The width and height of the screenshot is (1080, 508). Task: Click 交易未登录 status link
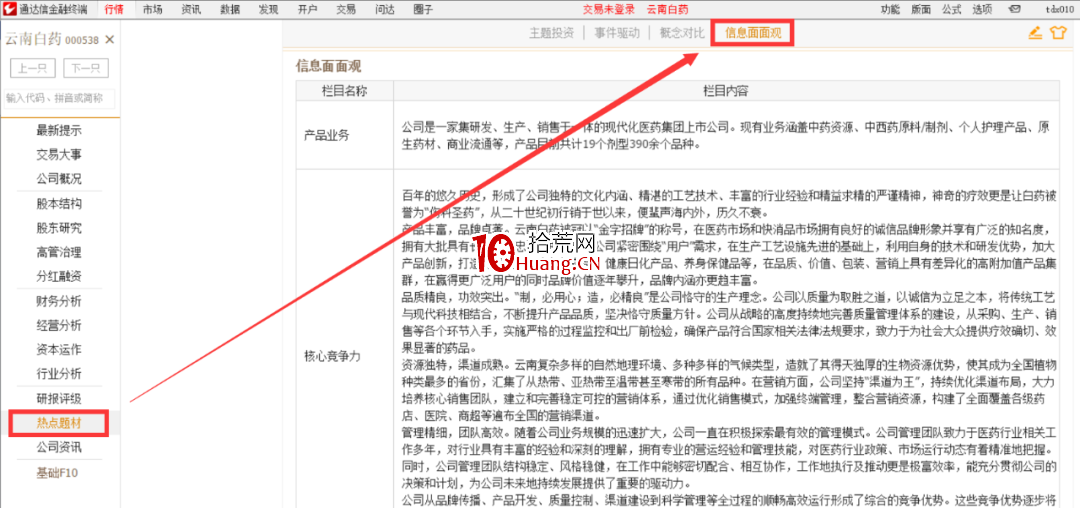pyautogui.click(x=608, y=10)
